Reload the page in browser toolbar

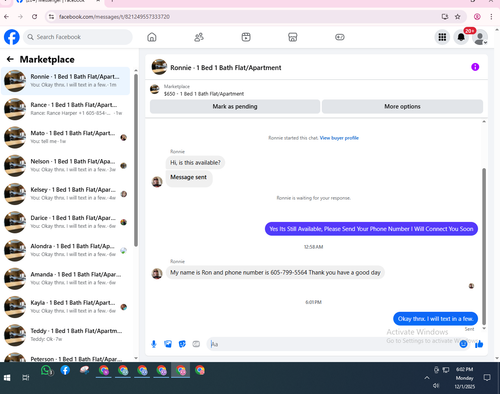click(x=34, y=17)
